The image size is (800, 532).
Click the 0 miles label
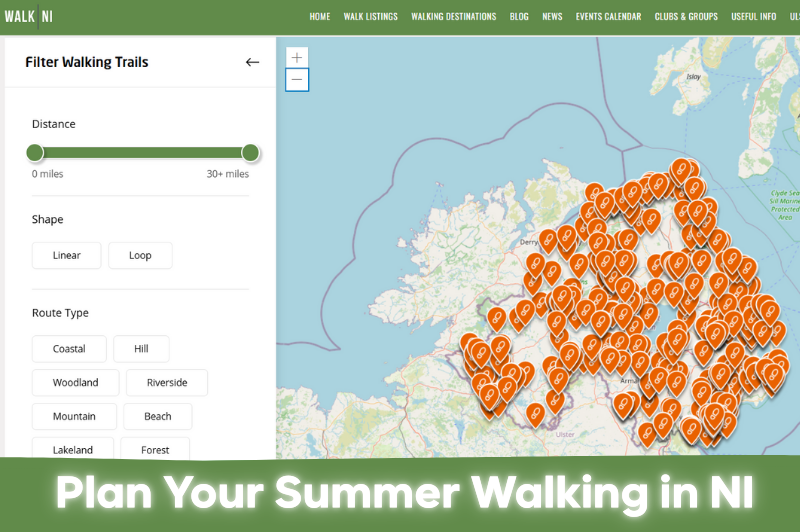47,174
